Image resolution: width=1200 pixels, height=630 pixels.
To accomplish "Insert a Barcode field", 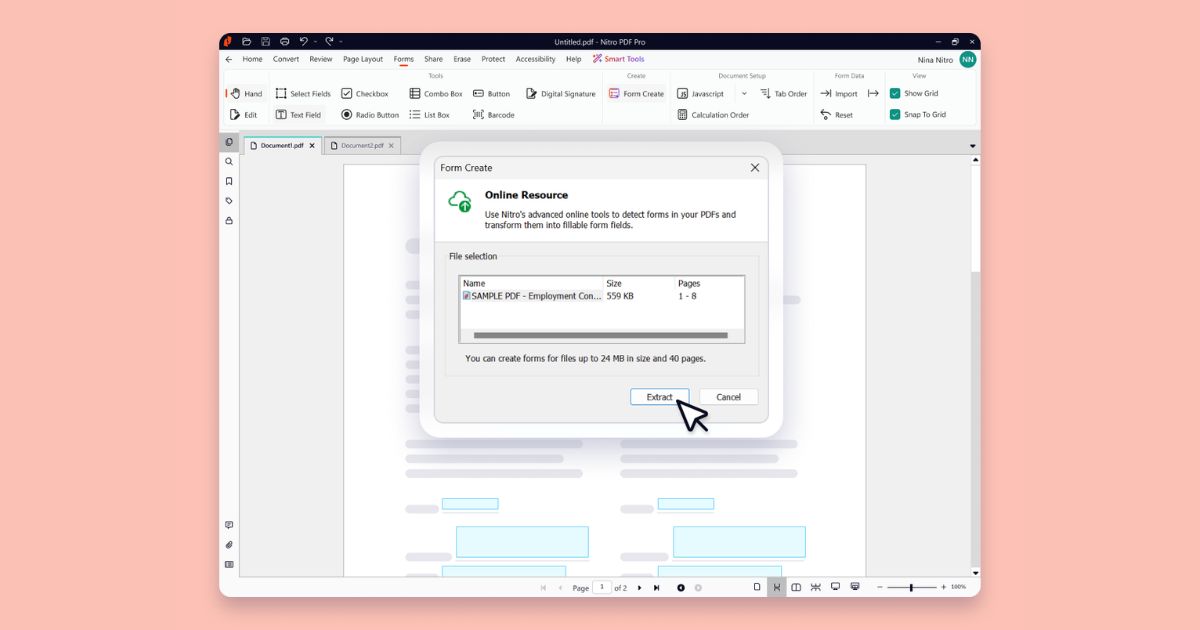I will [x=493, y=115].
